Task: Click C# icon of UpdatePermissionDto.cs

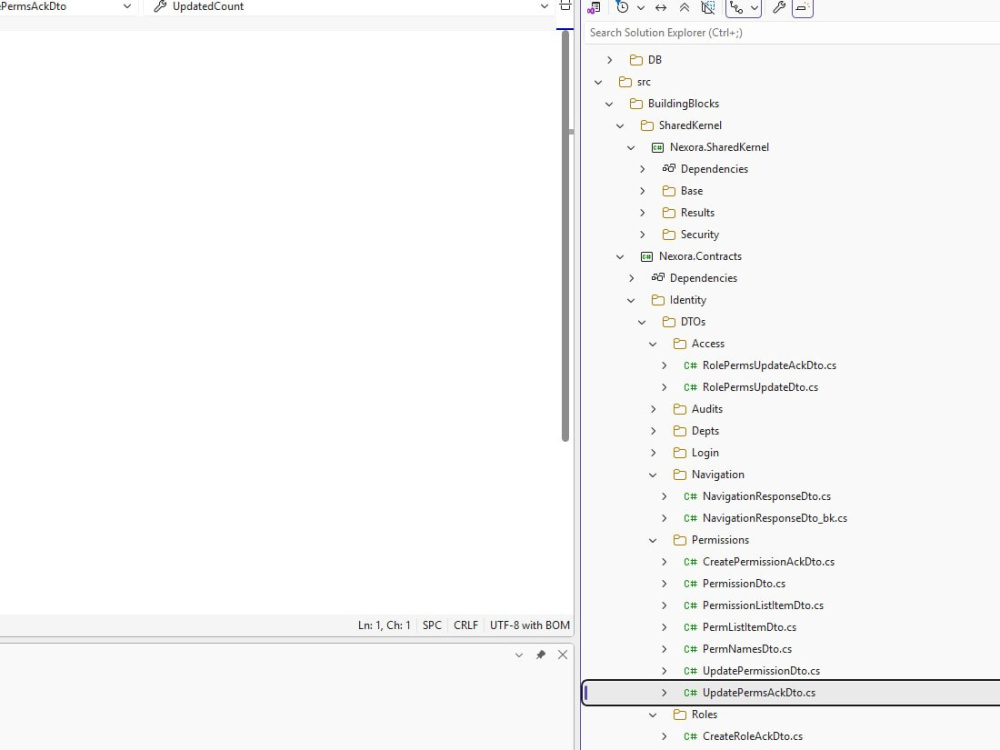Action: click(690, 671)
